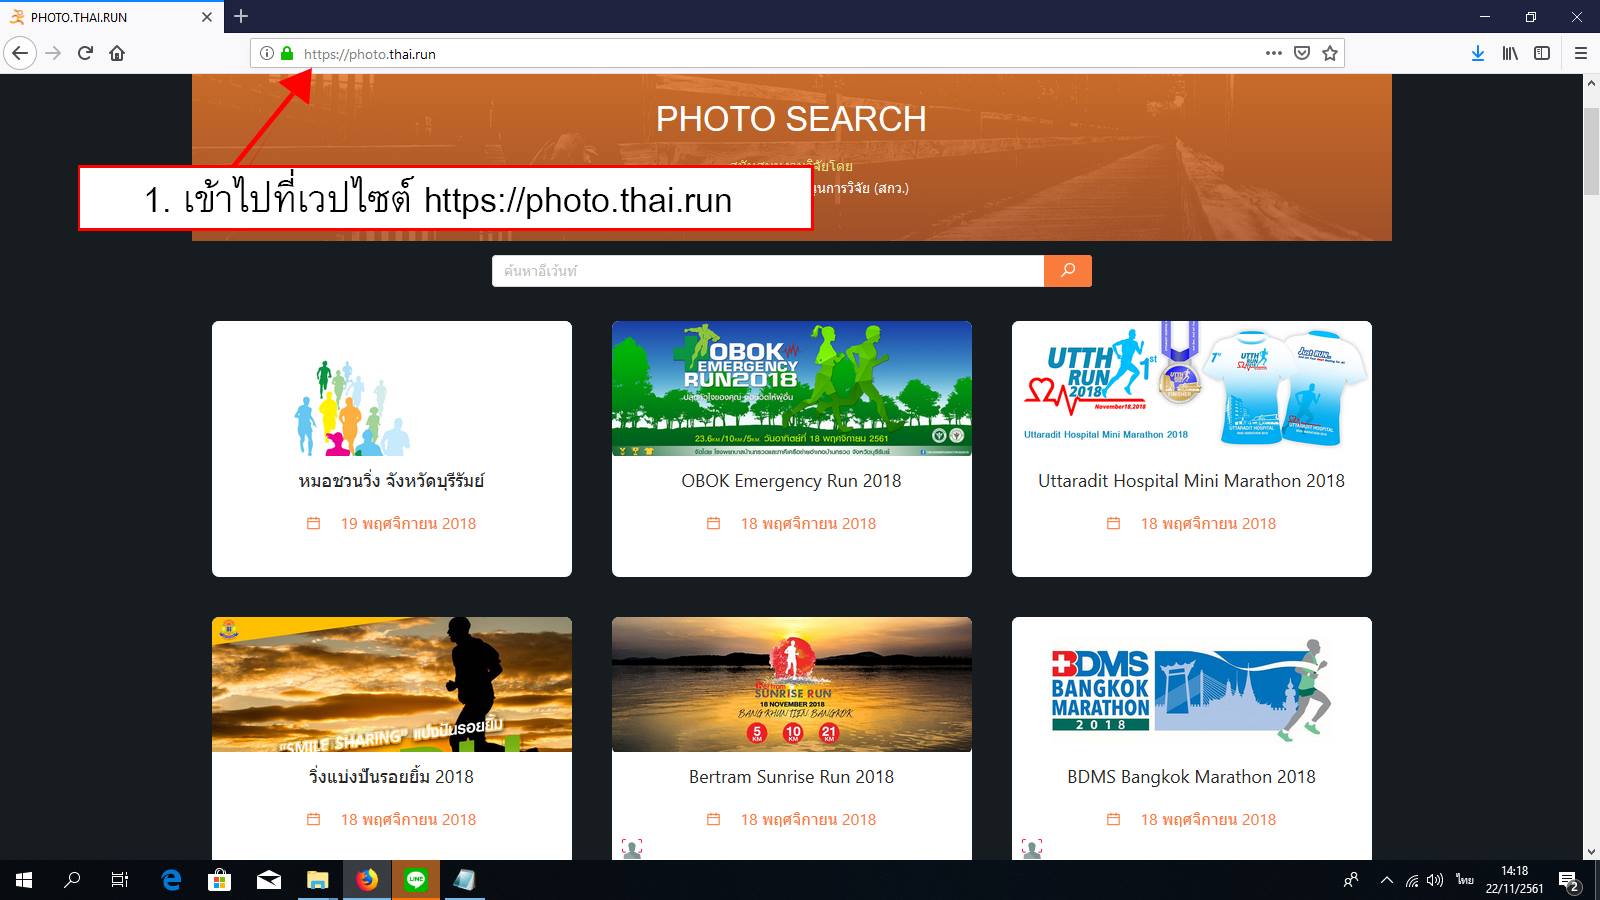Toggle the browser sidebar icon
1600x900 pixels.
pyautogui.click(x=1542, y=53)
